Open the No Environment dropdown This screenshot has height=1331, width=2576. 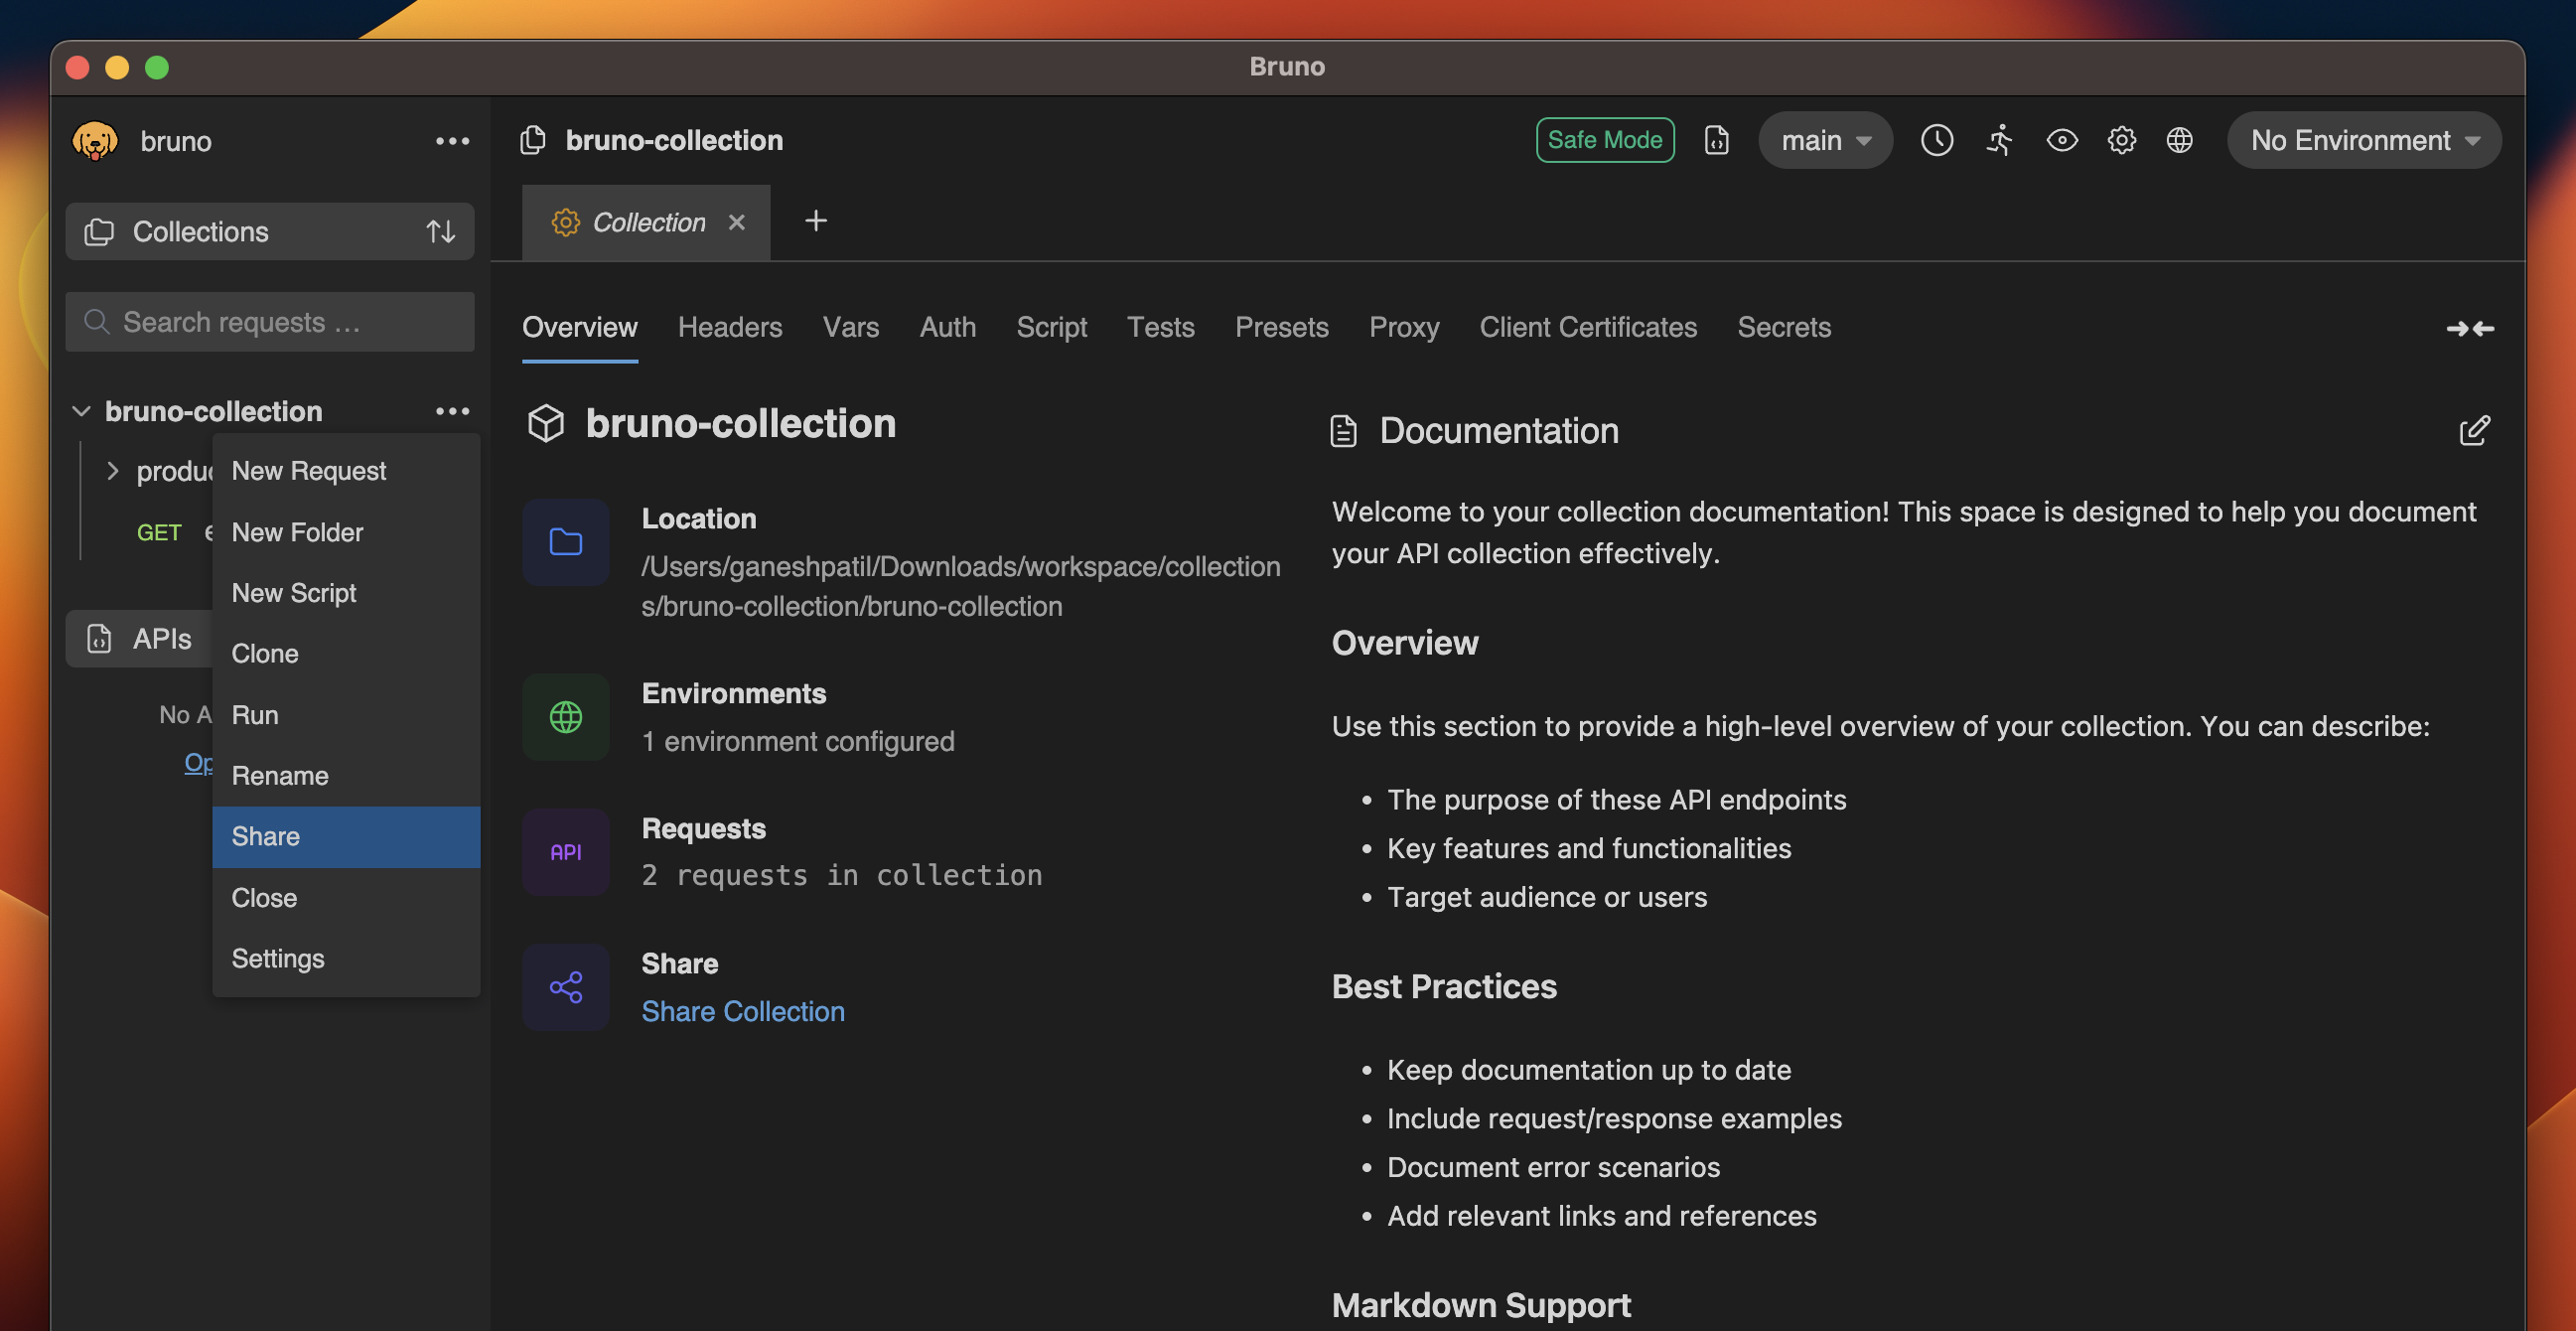[x=2362, y=140]
